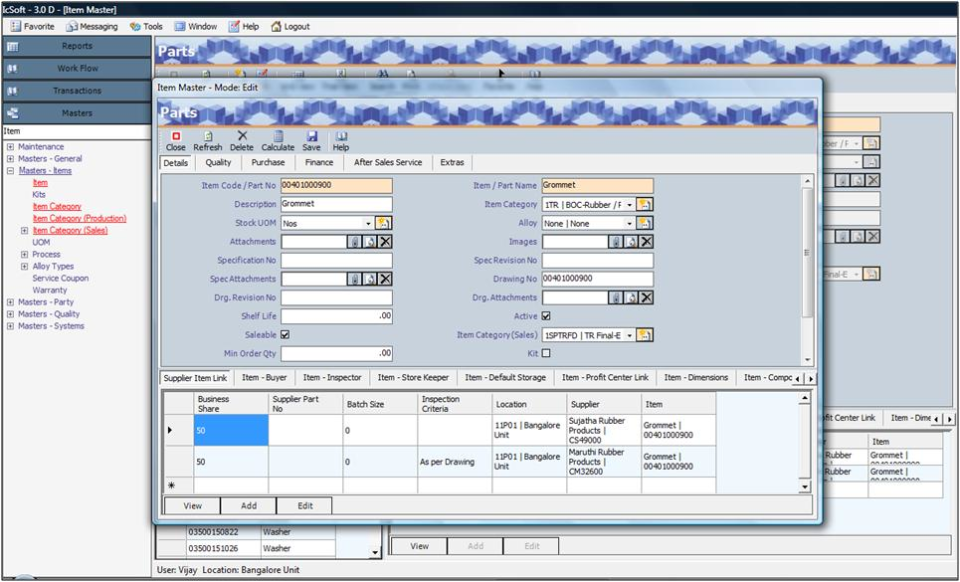Click the browse icon next to Drg. Attachments
The height and width of the screenshot is (582, 960).
pos(630,297)
